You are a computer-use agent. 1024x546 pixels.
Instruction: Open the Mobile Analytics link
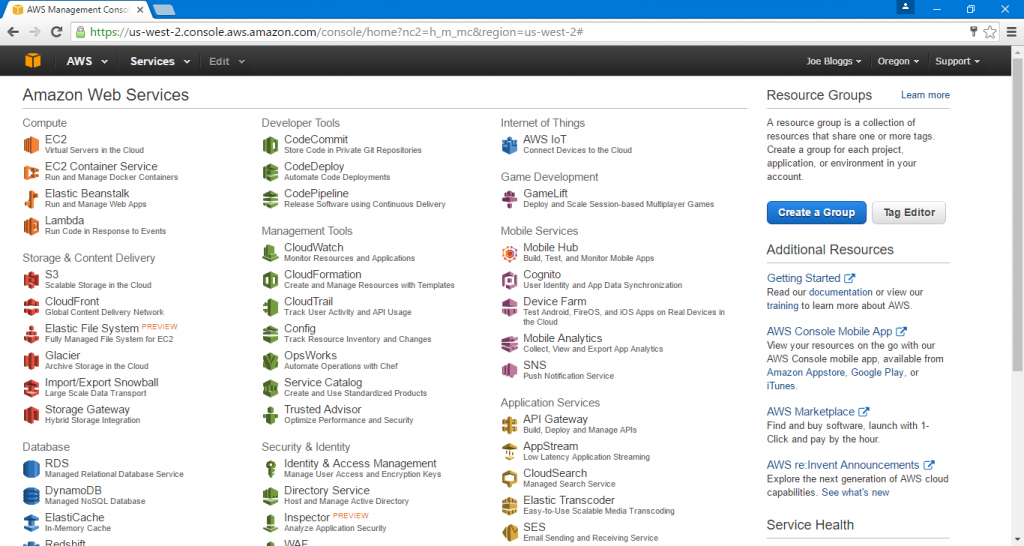click(x=562, y=338)
